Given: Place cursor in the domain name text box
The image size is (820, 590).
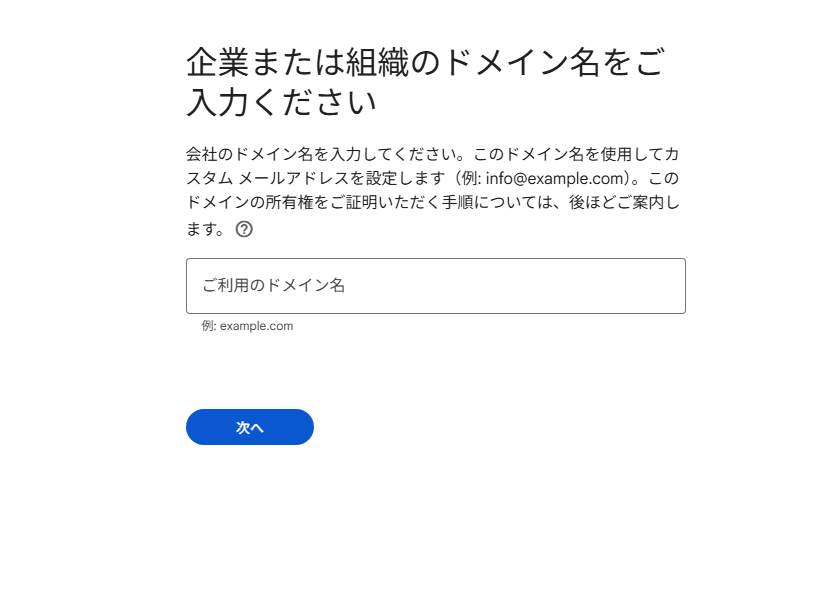Looking at the screenshot, I should click(436, 286).
